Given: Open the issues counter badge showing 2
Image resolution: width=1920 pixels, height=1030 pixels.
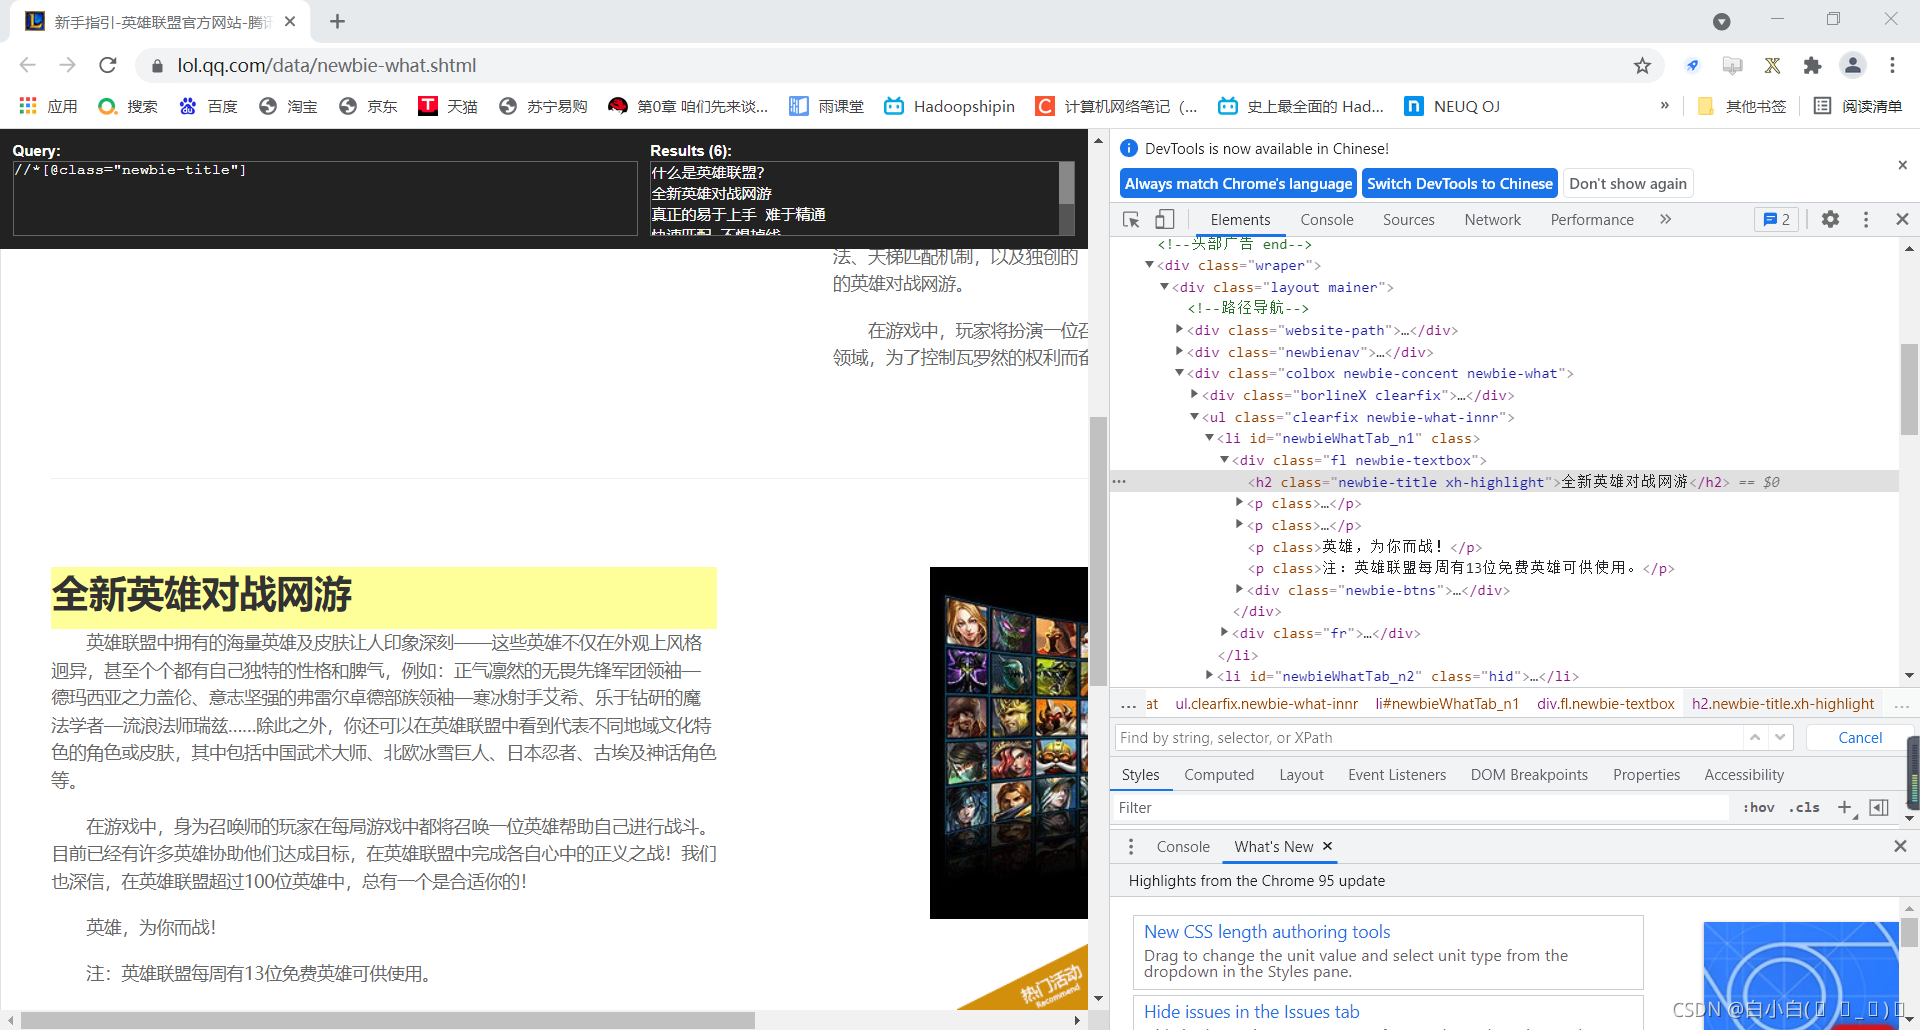Looking at the screenshot, I should click(x=1776, y=219).
